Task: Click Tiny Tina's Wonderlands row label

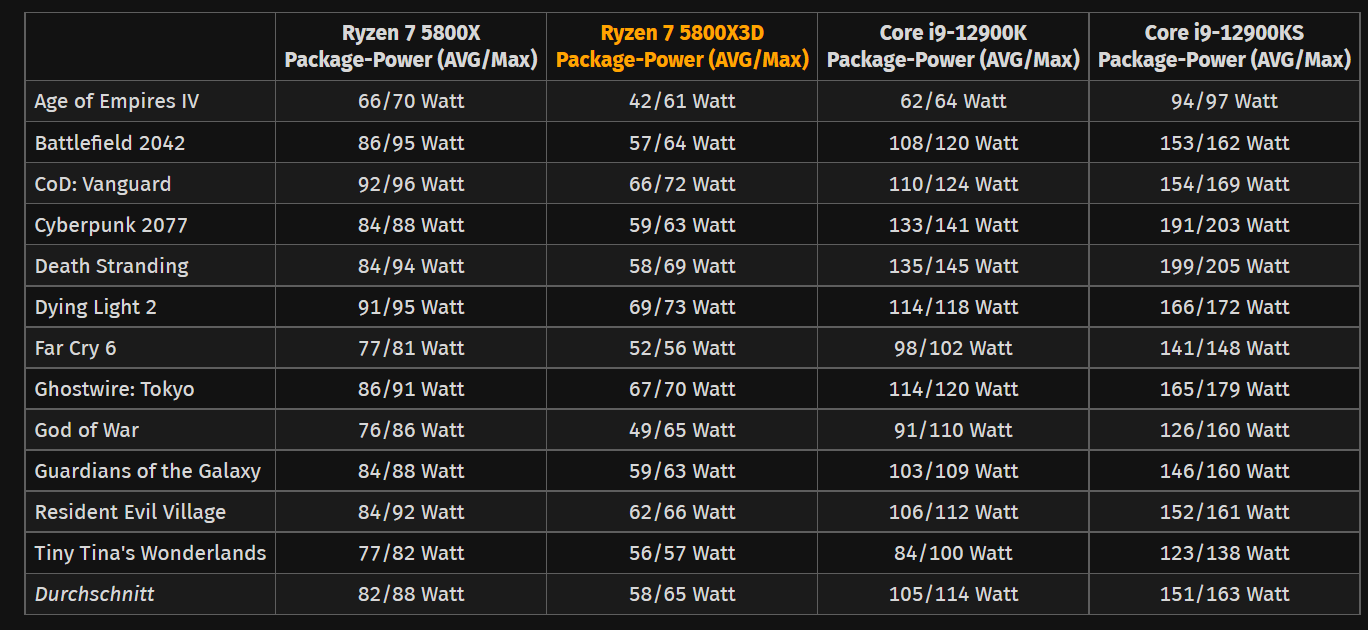Action: pyautogui.click(x=150, y=553)
